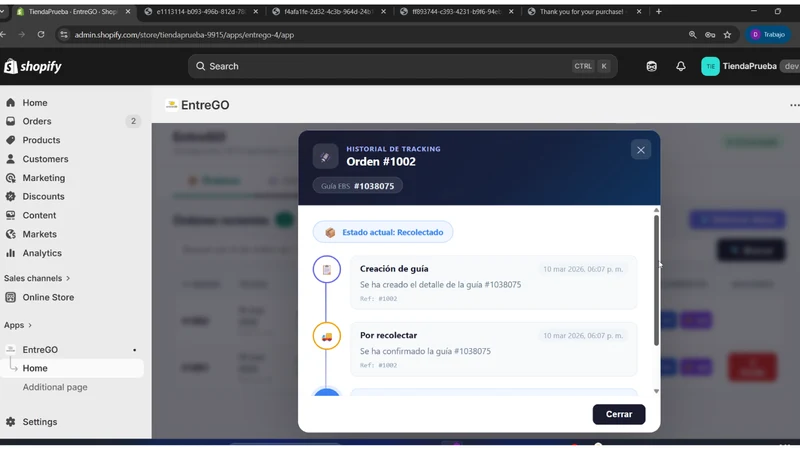This screenshot has height=450, width=800.
Task: Click the Settings gear icon
Action: click(11, 422)
